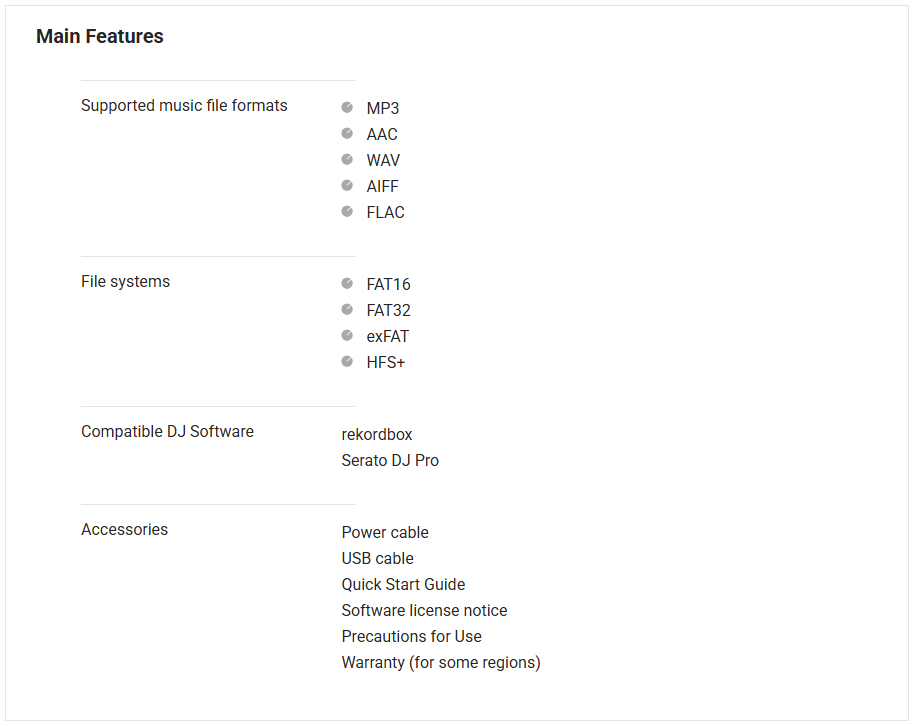This screenshot has width=916, height=726.
Task: Select the Quick Start Guide accessory text
Action: 403,585
